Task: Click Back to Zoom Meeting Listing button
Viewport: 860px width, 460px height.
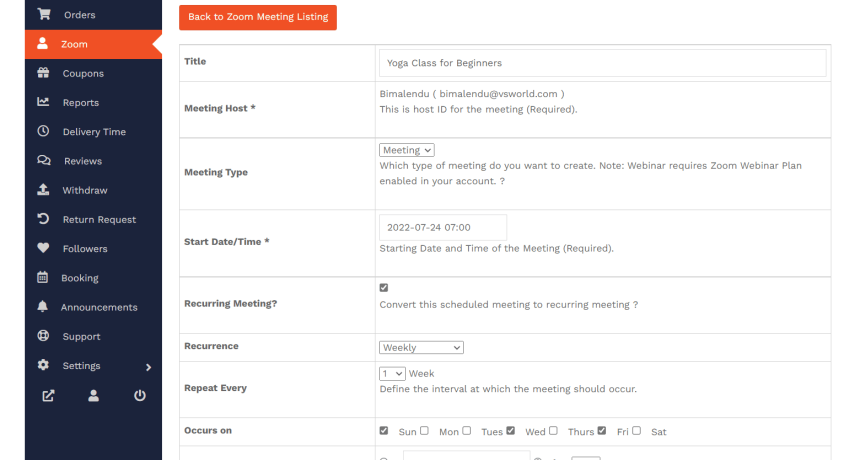Action: (x=258, y=17)
